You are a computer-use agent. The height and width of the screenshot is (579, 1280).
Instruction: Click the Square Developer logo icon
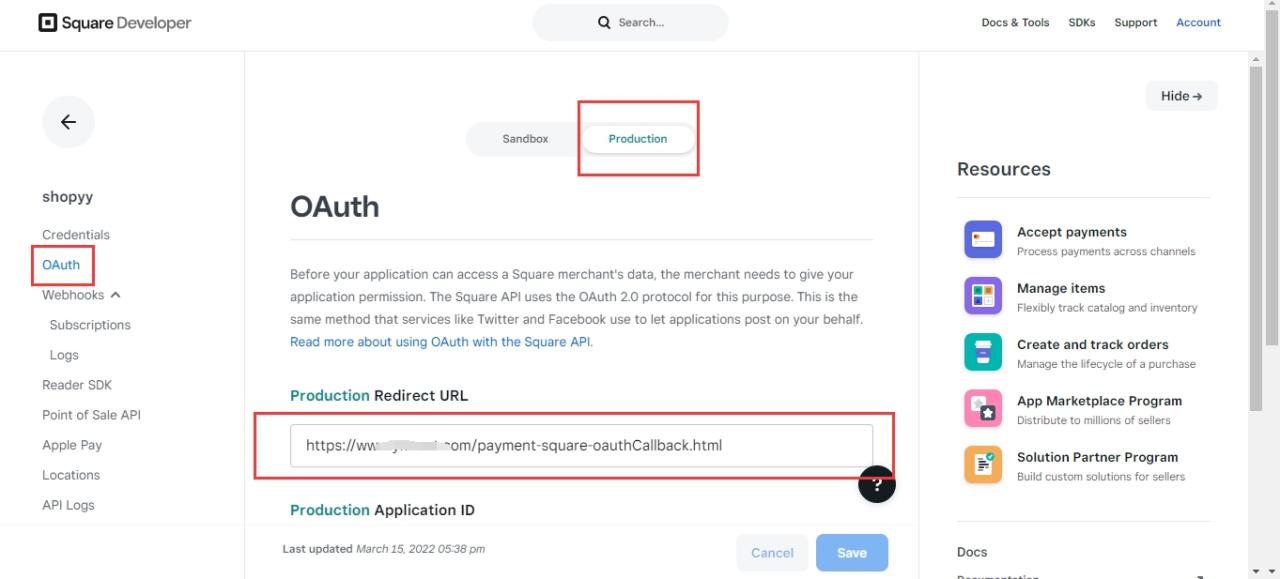[48, 22]
